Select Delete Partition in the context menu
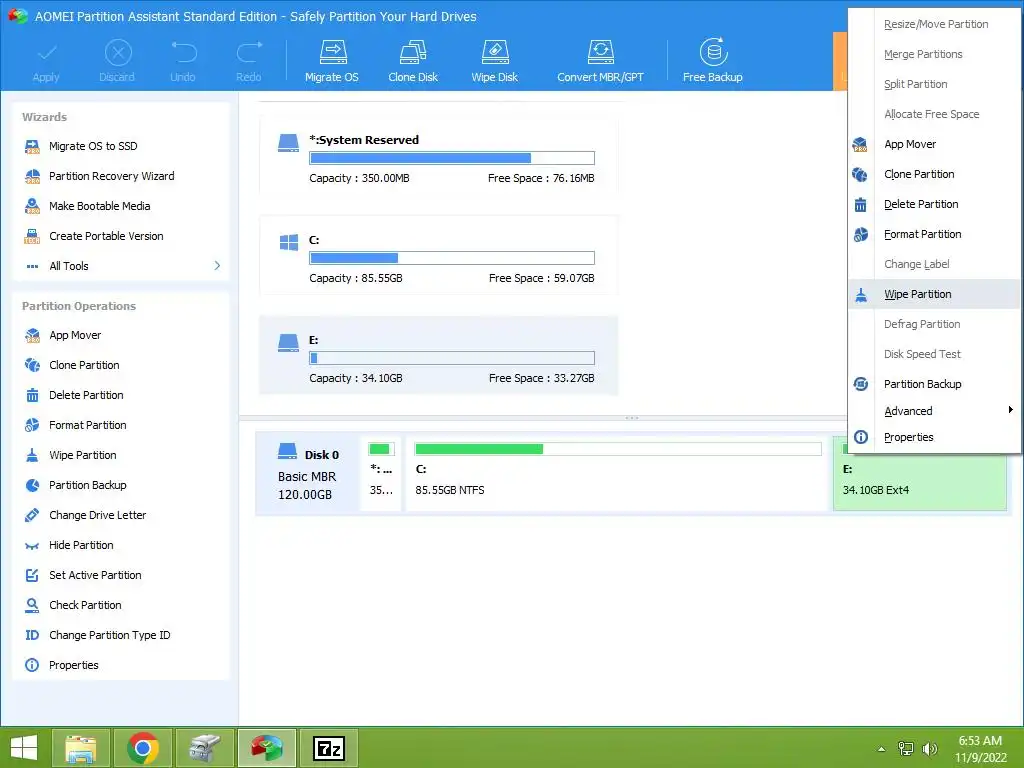Screen dimensions: 1024x768 (935, 204)
